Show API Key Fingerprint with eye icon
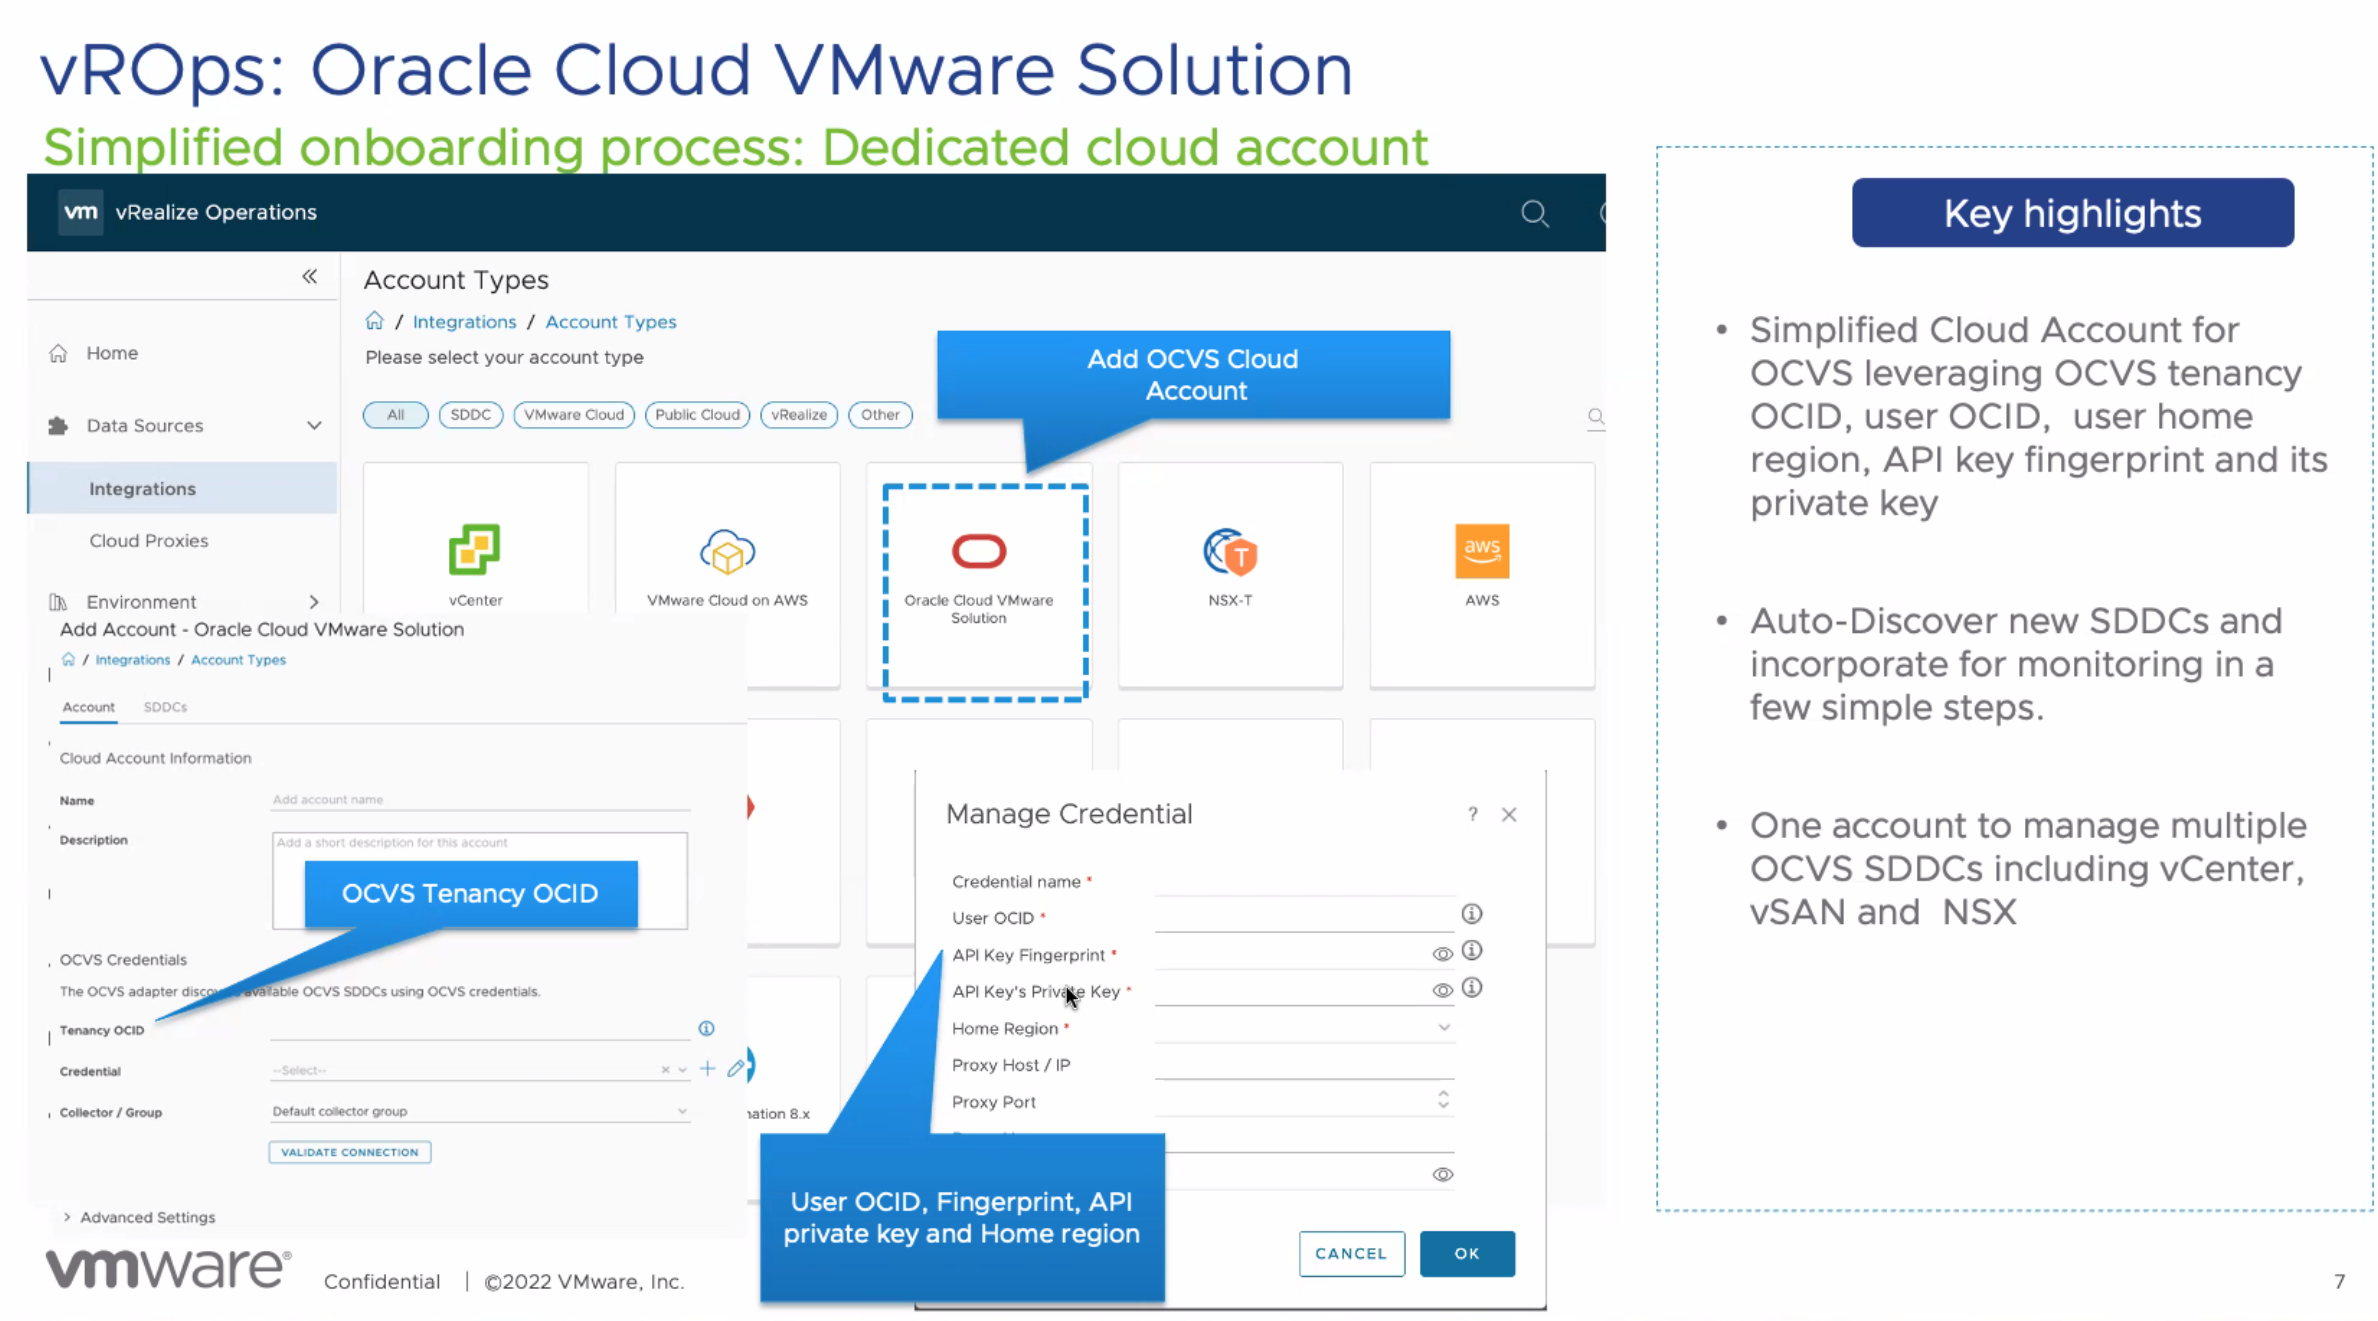This screenshot has width=2378, height=1321. [1441, 954]
